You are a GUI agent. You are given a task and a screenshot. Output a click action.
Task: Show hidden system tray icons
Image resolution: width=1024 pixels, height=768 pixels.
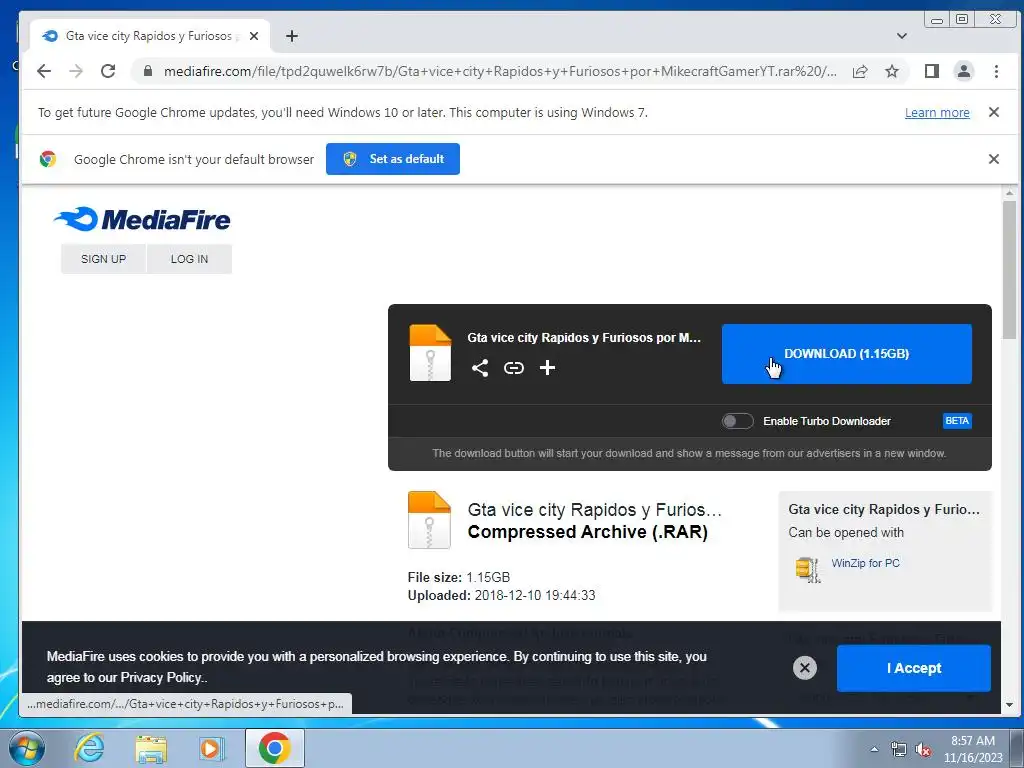[x=874, y=749]
